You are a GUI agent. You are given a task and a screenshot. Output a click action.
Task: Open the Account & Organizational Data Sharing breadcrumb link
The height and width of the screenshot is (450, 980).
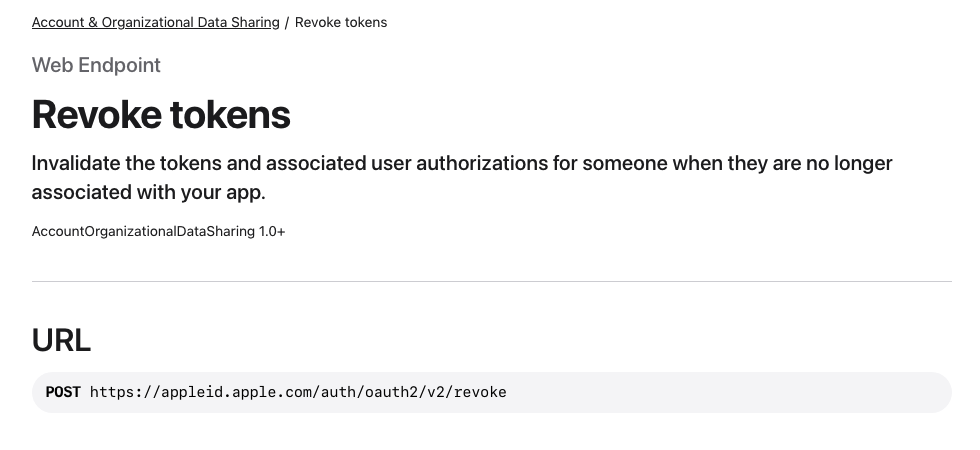[x=156, y=22]
